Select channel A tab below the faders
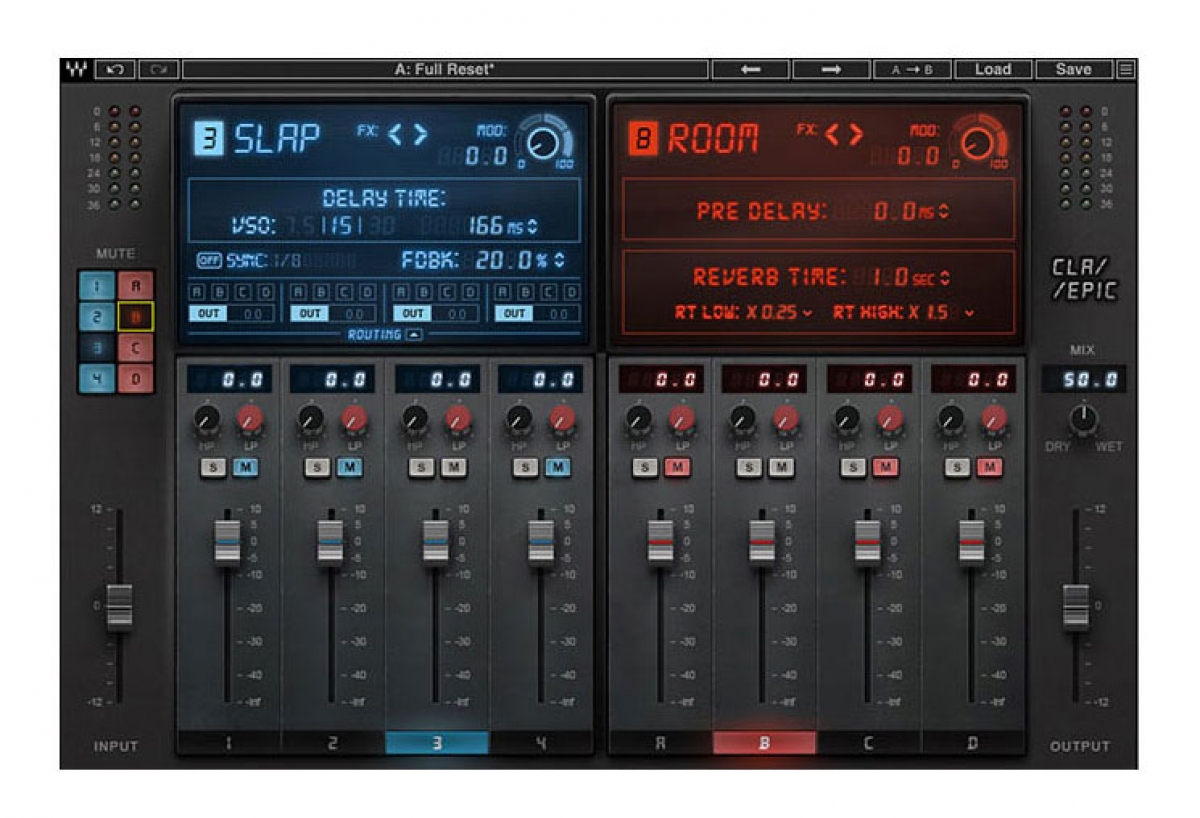 (660, 743)
